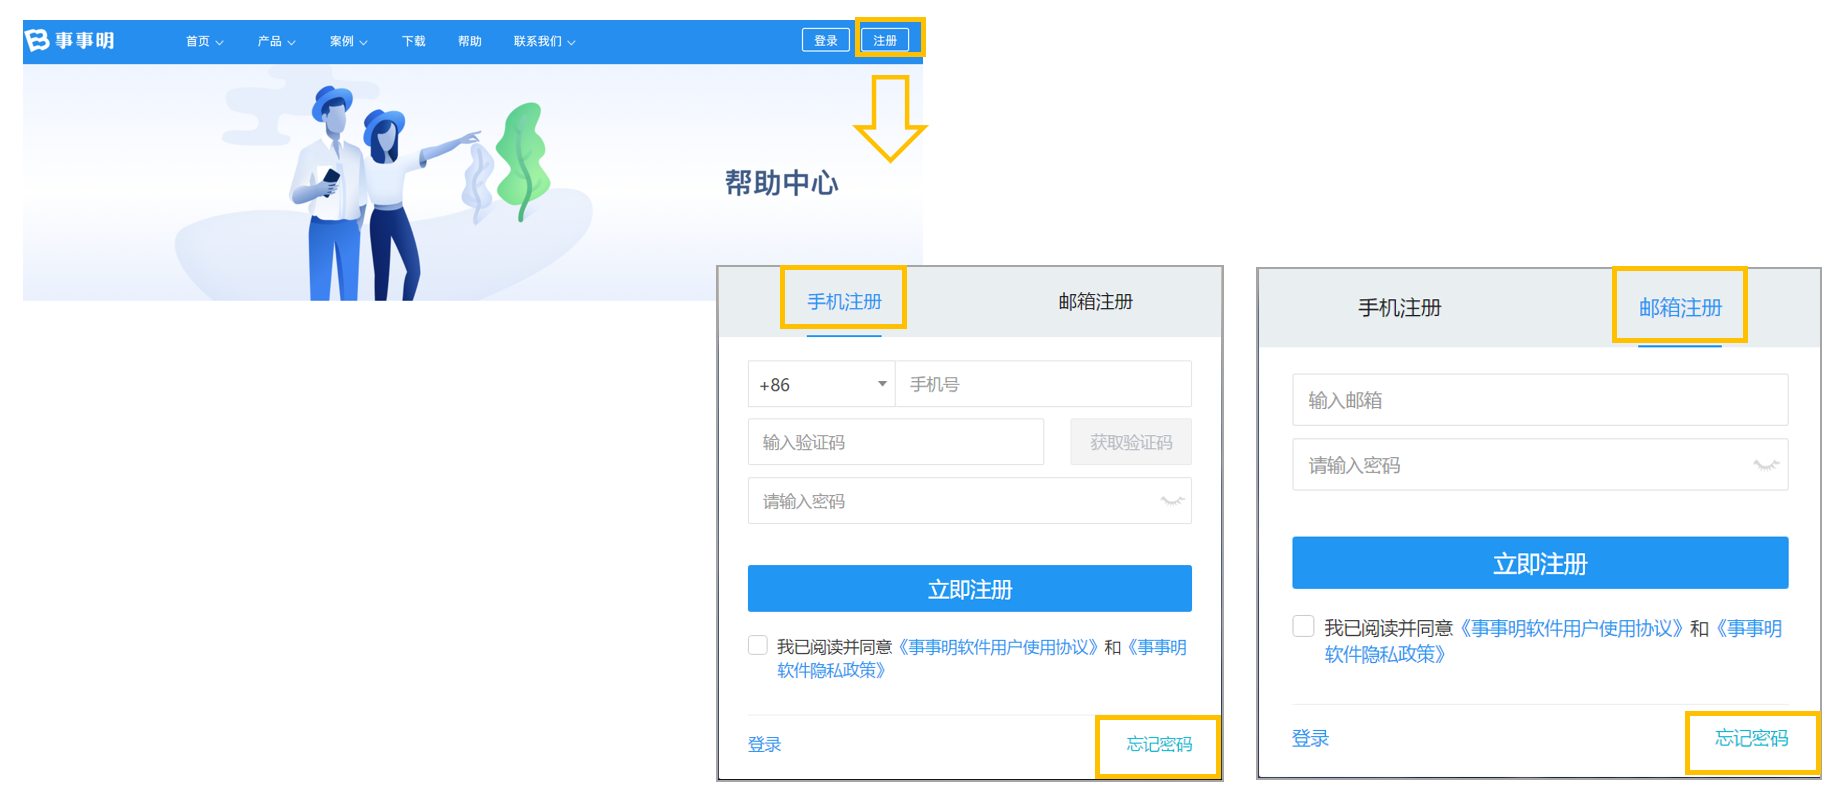Expand the 首页 menu
The width and height of the screenshot is (1846, 787).
point(204,41)
